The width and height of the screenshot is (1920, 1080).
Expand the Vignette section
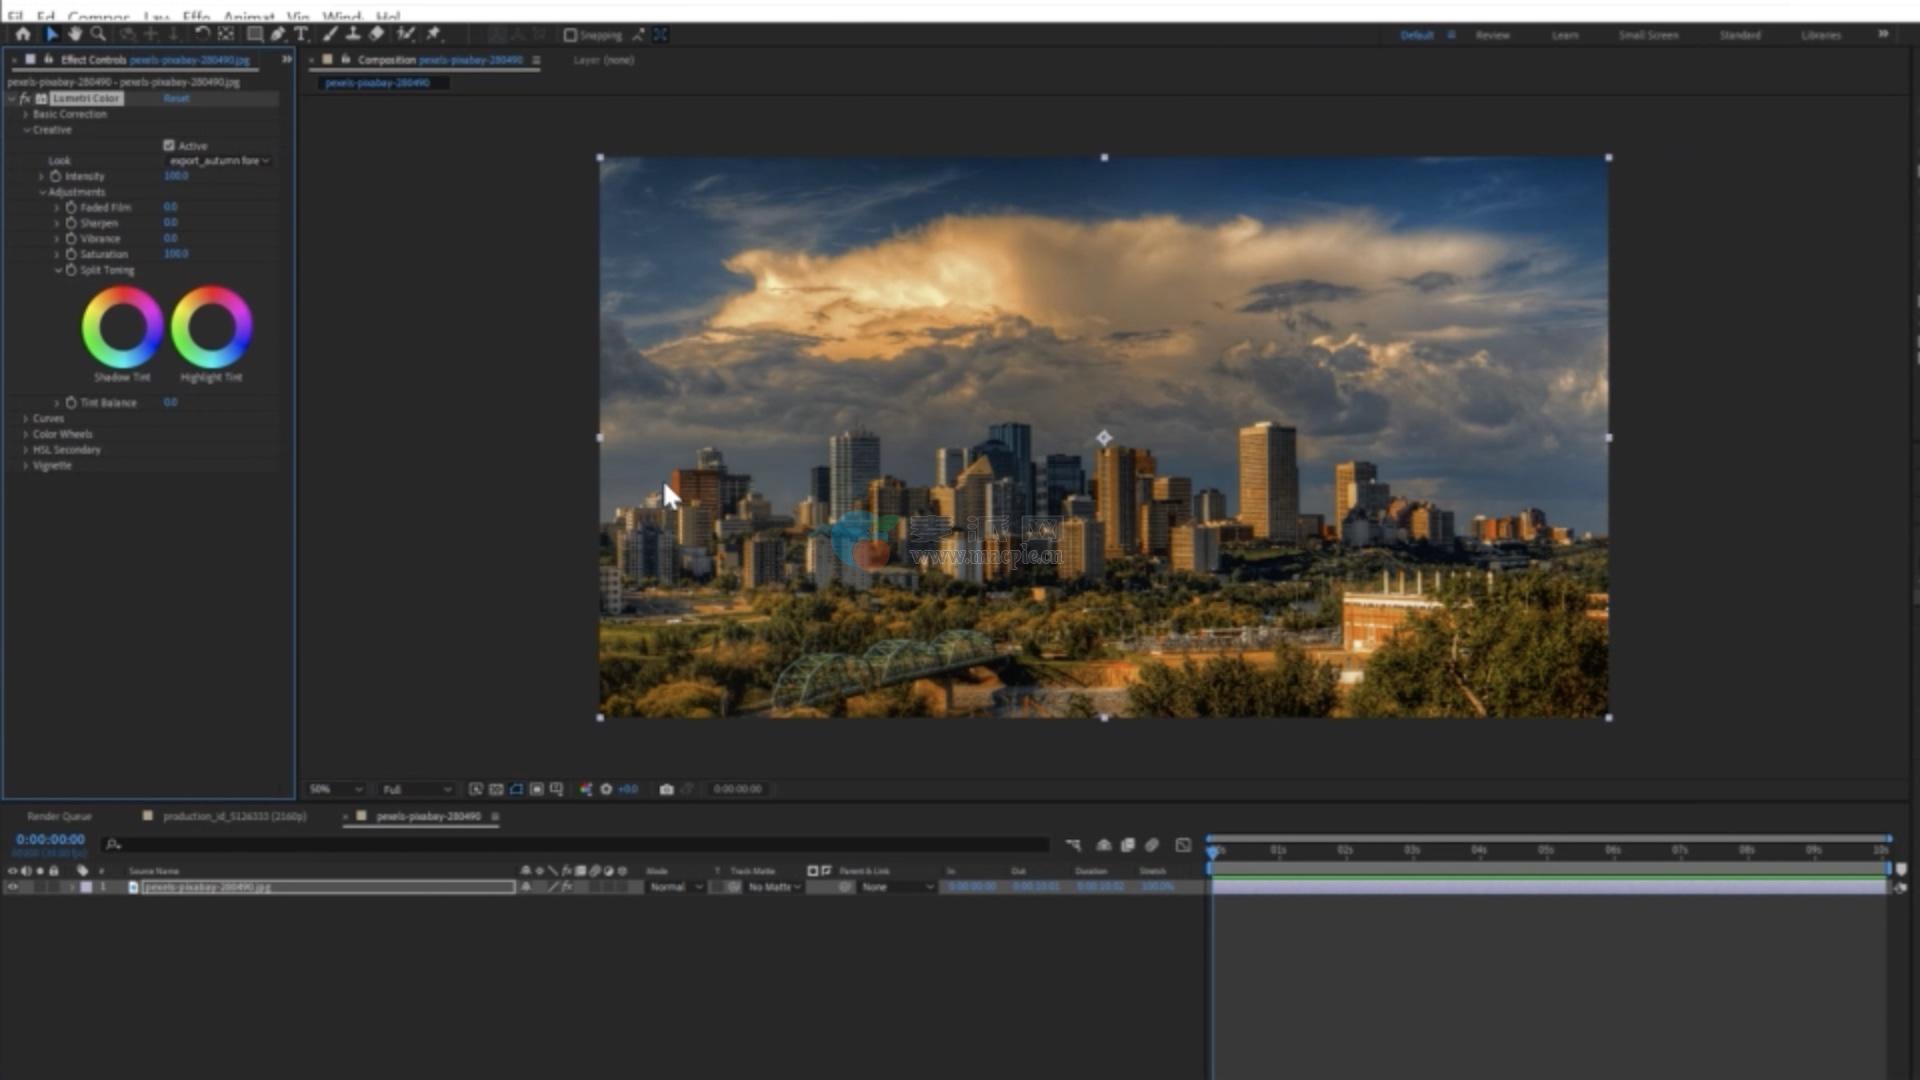(x=26, y=466)
